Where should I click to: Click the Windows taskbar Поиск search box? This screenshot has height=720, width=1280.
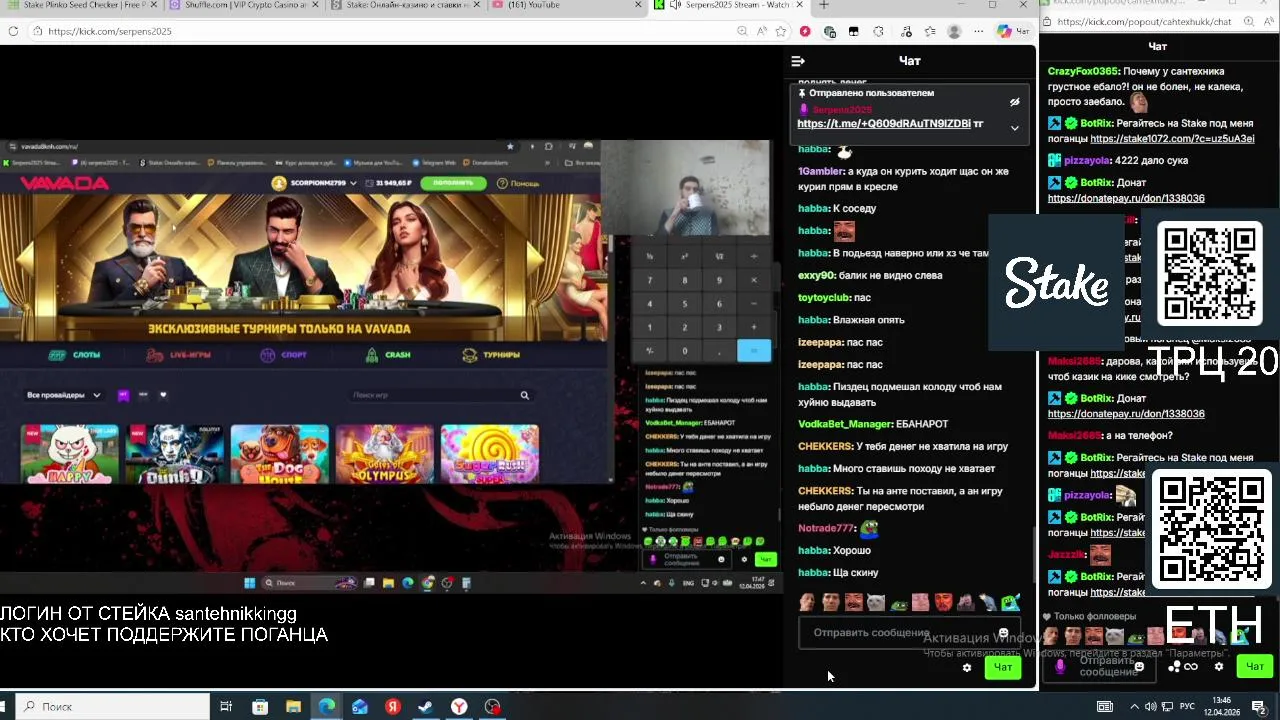click(x=114, y=707)
